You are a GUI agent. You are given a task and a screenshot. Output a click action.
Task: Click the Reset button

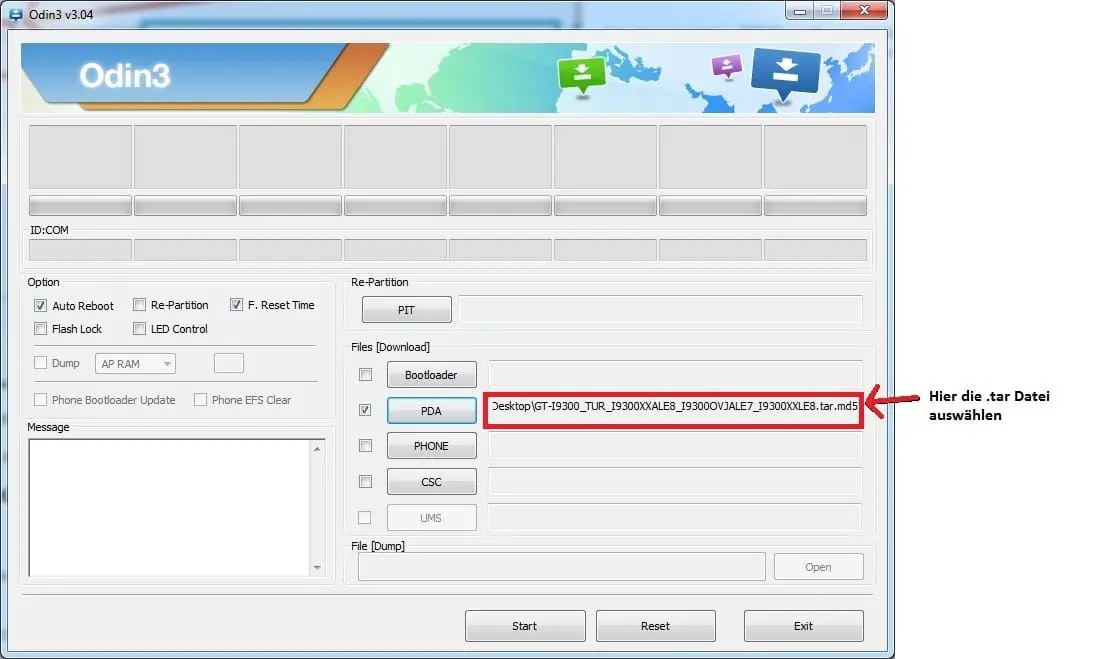pos(656,626)
